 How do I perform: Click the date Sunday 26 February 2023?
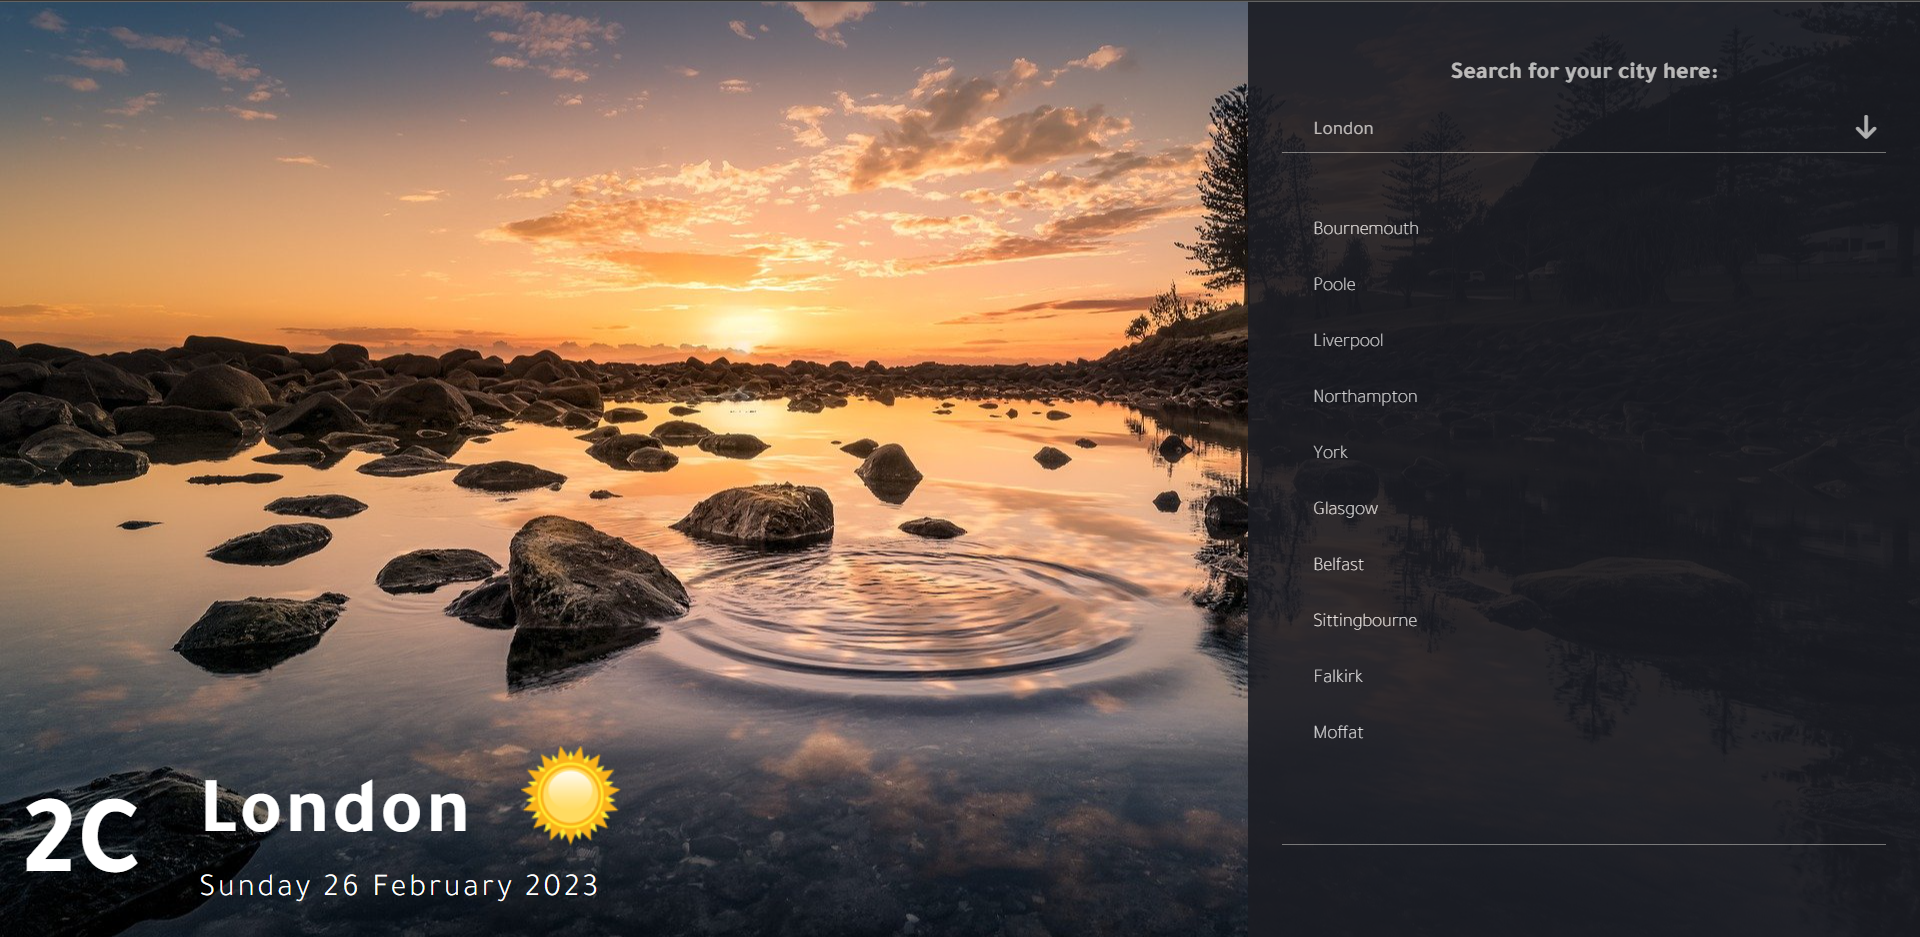pyautogui.click(x=399, y=885)
